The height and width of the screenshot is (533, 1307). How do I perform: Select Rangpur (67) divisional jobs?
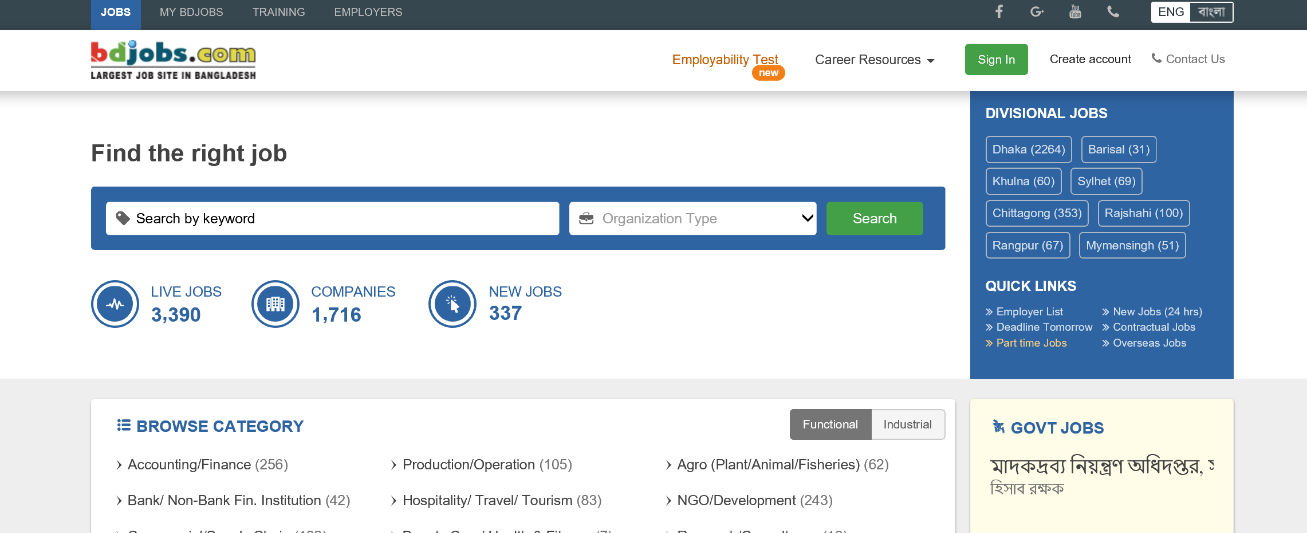pos(1028,245)
